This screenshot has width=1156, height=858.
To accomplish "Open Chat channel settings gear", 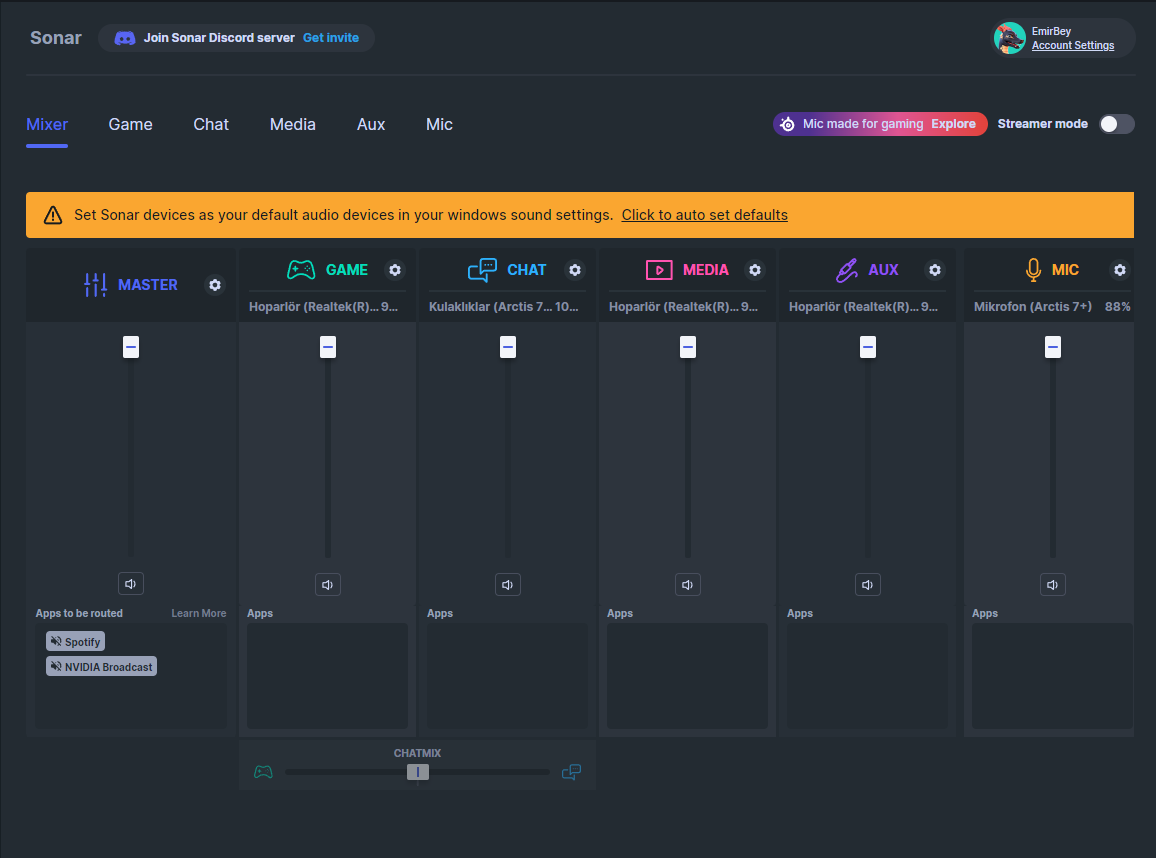I will 575,270.
